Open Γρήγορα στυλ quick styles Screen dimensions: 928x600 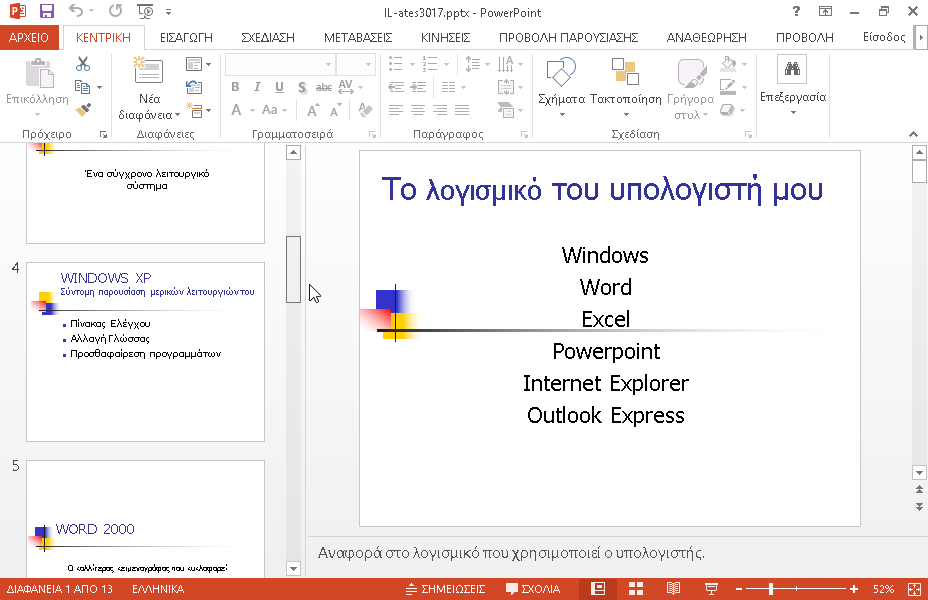(691, 88)
